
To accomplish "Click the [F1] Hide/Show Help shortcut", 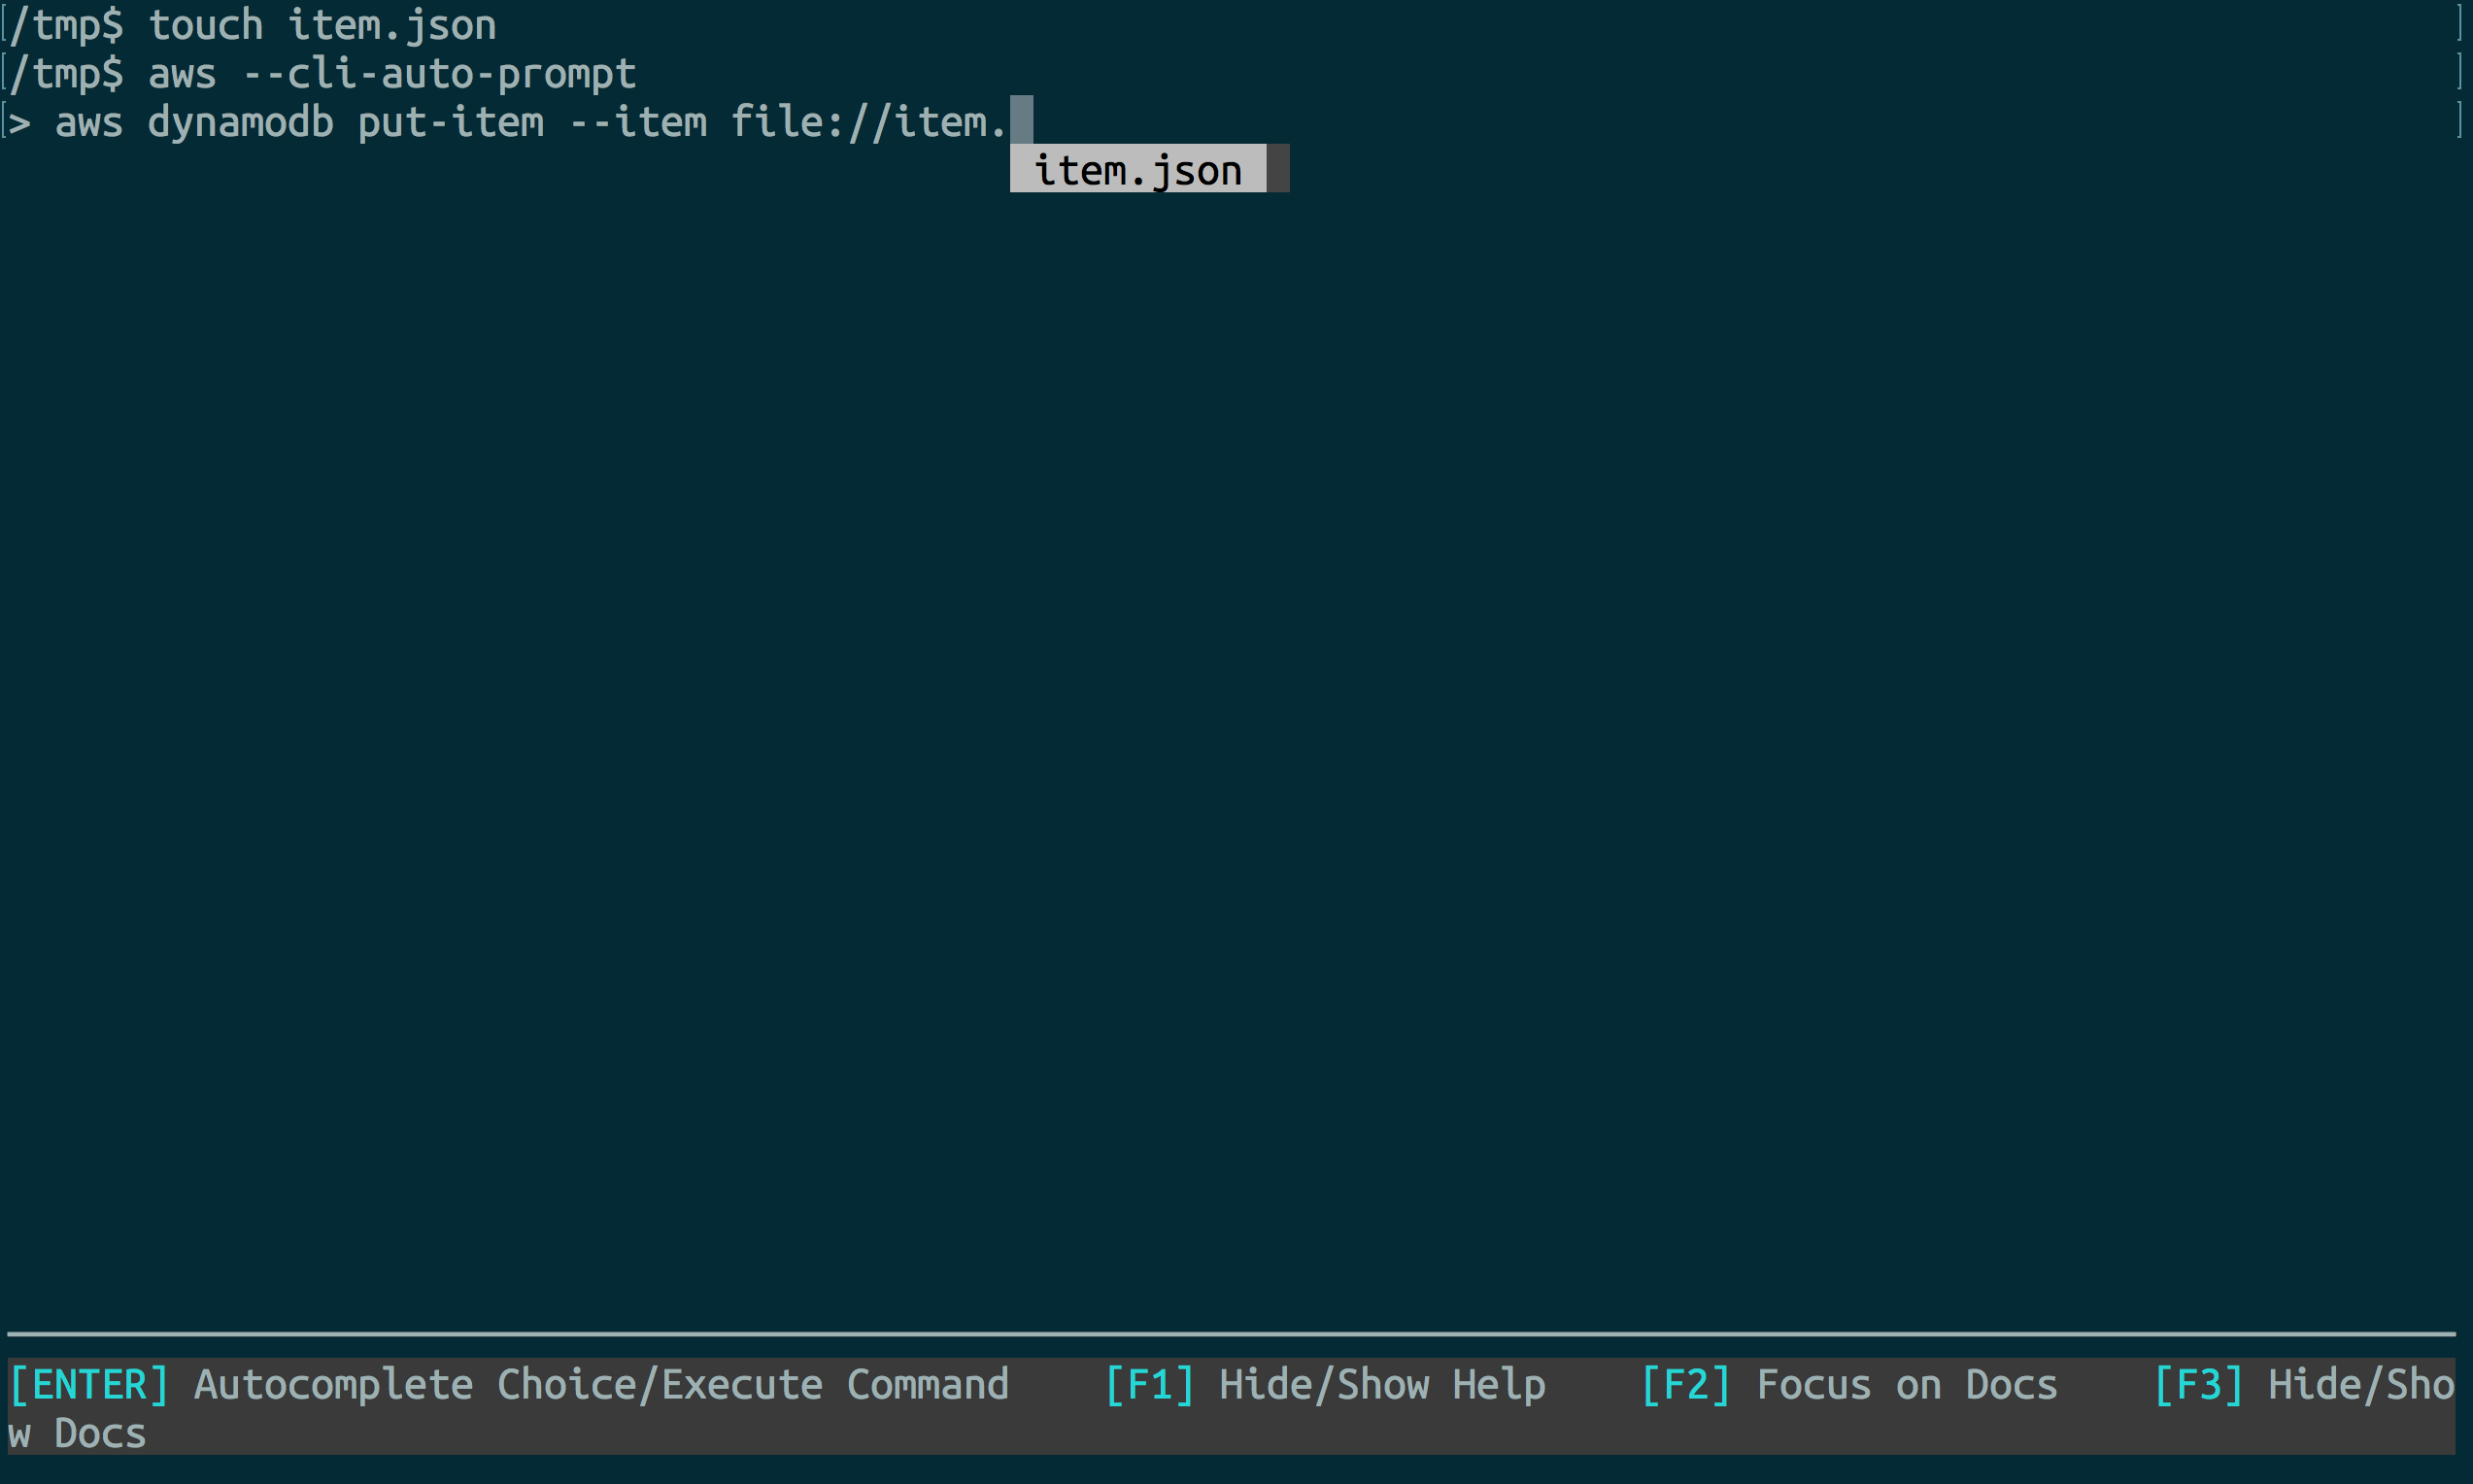I will [1149, 1385].
